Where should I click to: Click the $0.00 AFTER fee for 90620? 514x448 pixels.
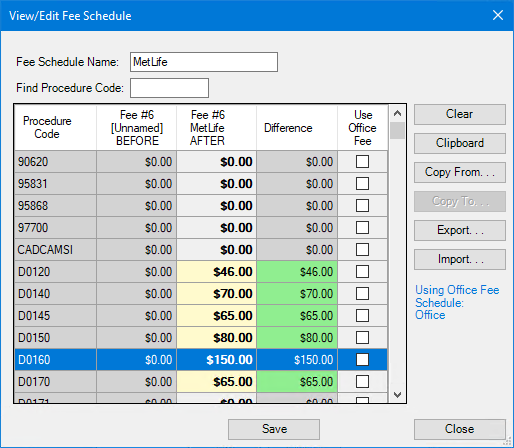point(217,162)
